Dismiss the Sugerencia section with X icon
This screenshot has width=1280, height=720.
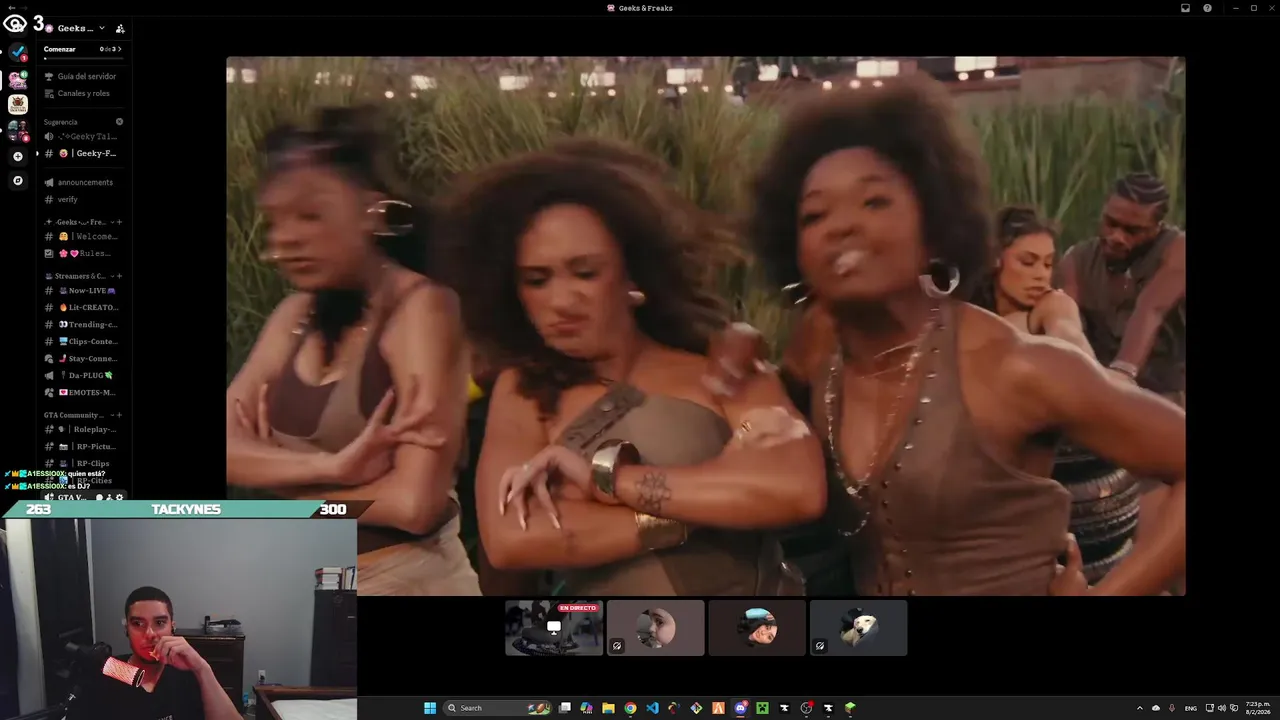click(119, 122)
